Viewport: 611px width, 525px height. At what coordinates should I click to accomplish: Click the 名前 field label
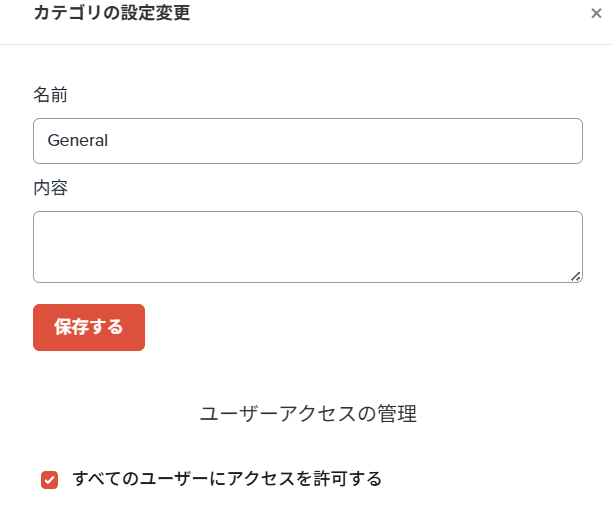click(51, 95)
